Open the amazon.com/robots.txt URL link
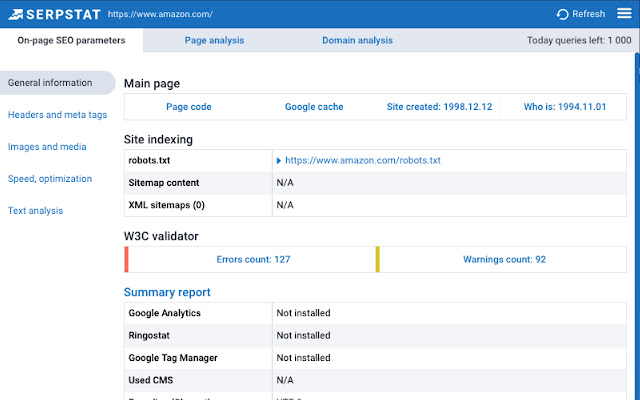Viewport: 640px width, 400px height. [x=363, y=160]
